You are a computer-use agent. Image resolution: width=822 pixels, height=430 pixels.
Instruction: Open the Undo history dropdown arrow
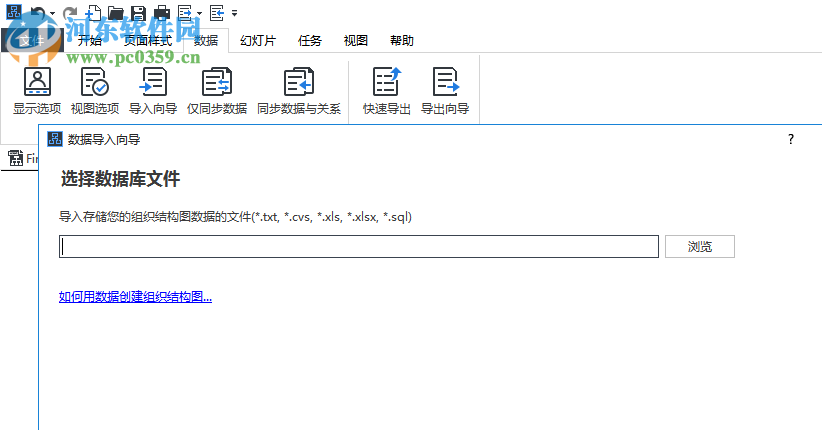52,14
